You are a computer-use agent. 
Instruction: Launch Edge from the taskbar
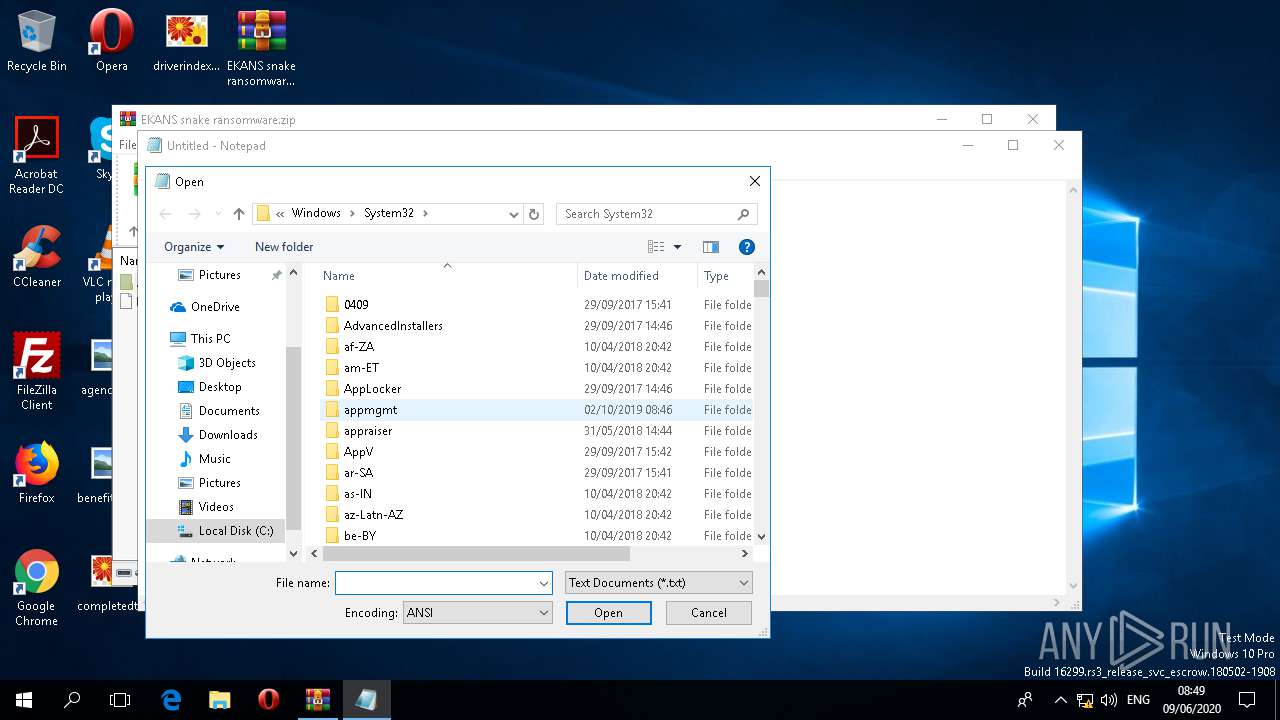[171, 700]
